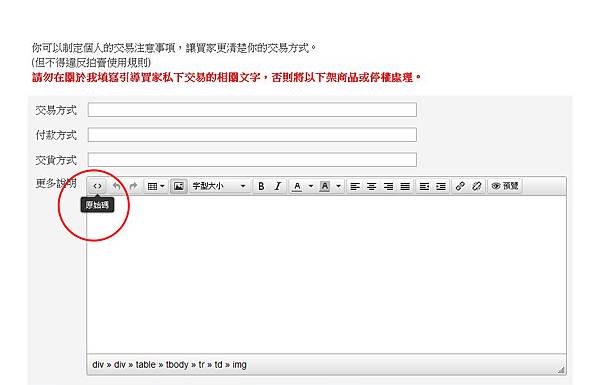The width and height of the screenshot is (600, 385).
Task: Click inside the rich text editing area
Action: [326, 274]
